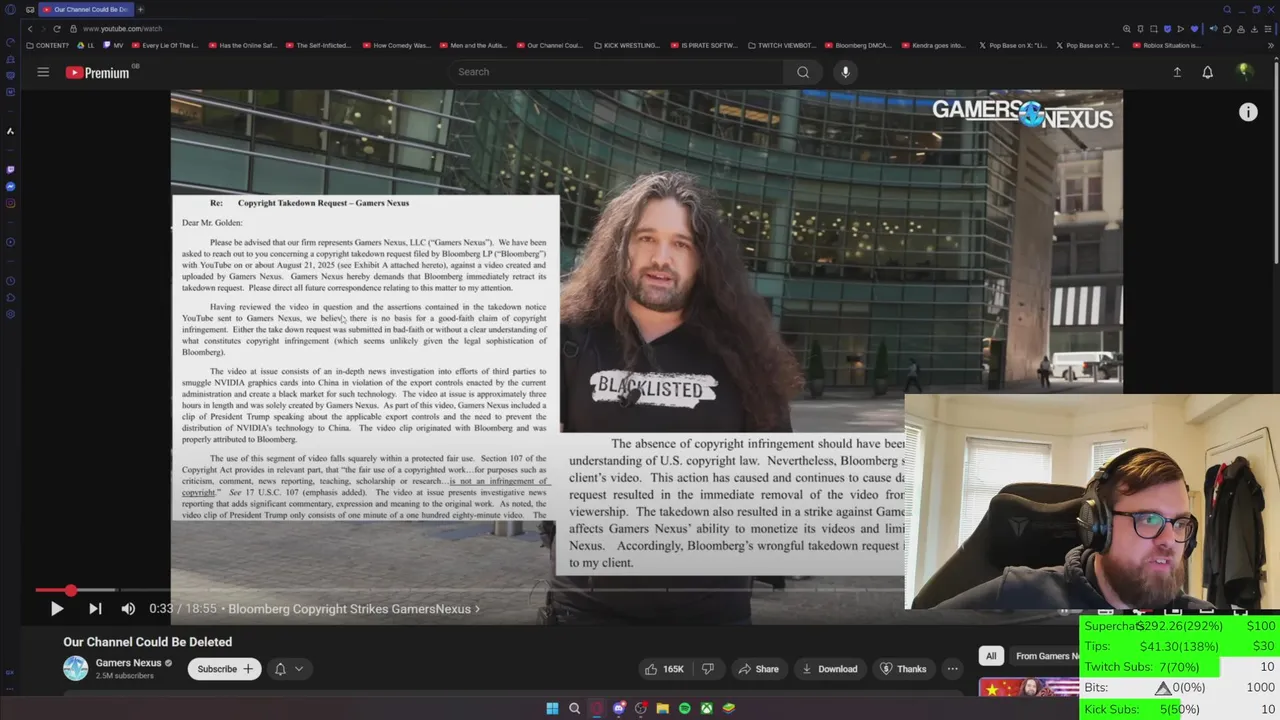
Task: Go back with the browser back arrow
Action: click(x=30, y=29)
